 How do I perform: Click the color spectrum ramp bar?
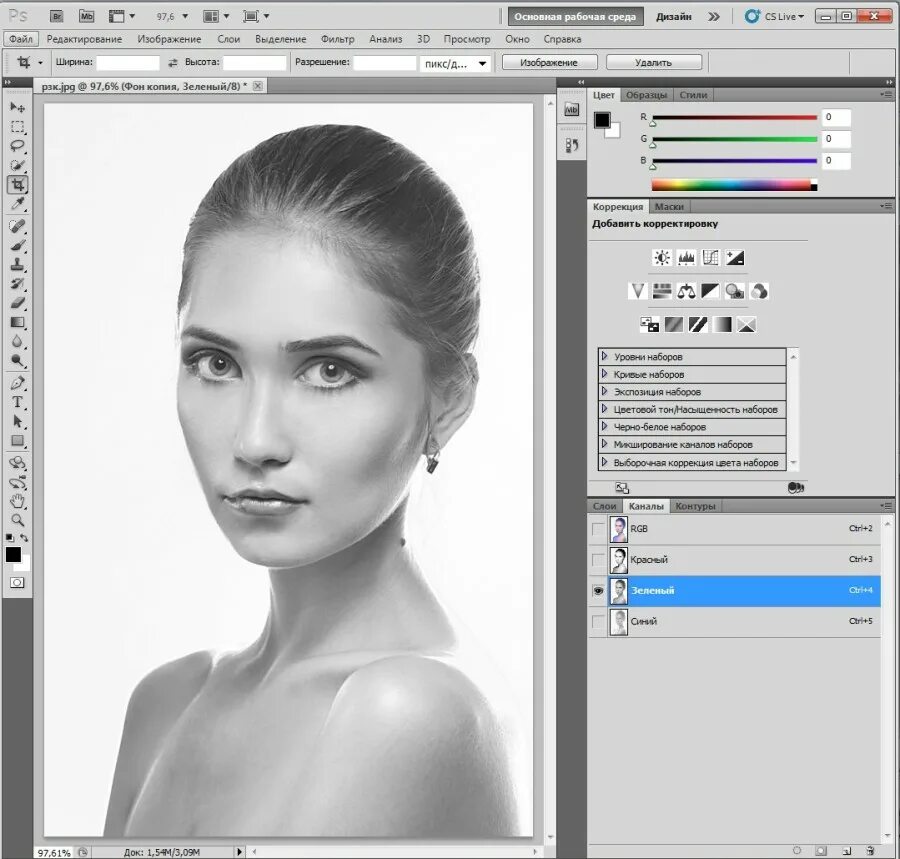click(x=733, y=185)
